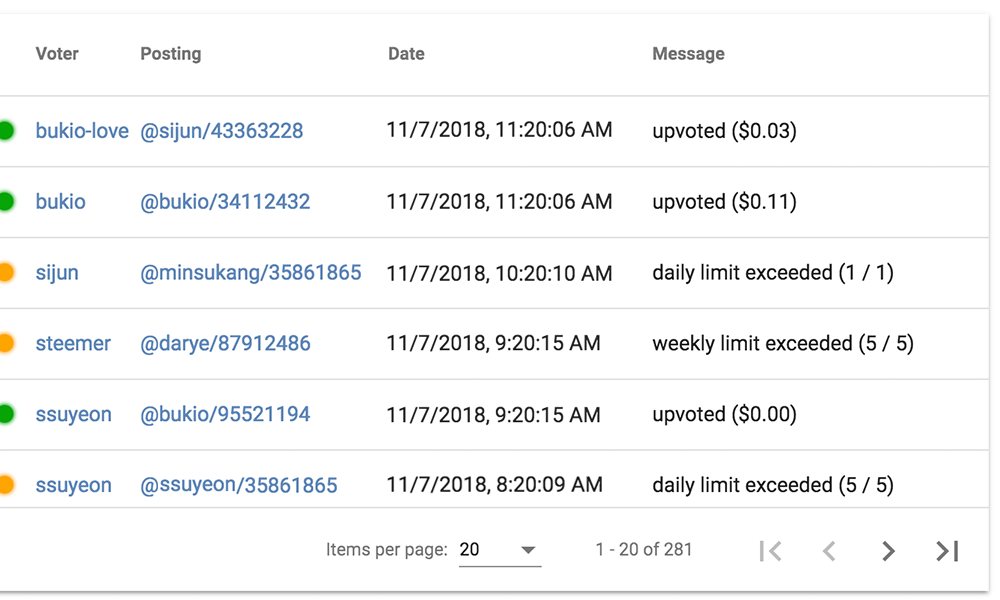The height and width of the screenshot is (600, 1000).
Task: Go to the previous page arrow
Action: point(829,551)
